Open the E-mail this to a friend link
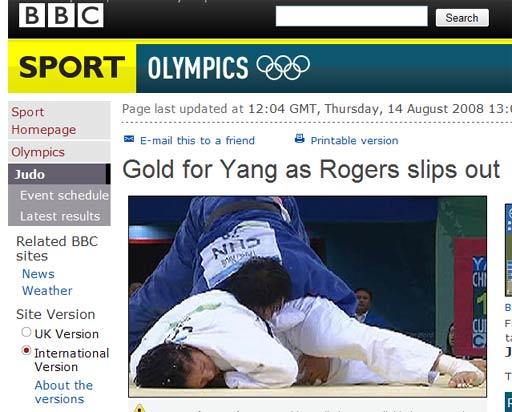The width and height of the screenshot is (512, 412). pyautogui.click(x=197, y=140)
